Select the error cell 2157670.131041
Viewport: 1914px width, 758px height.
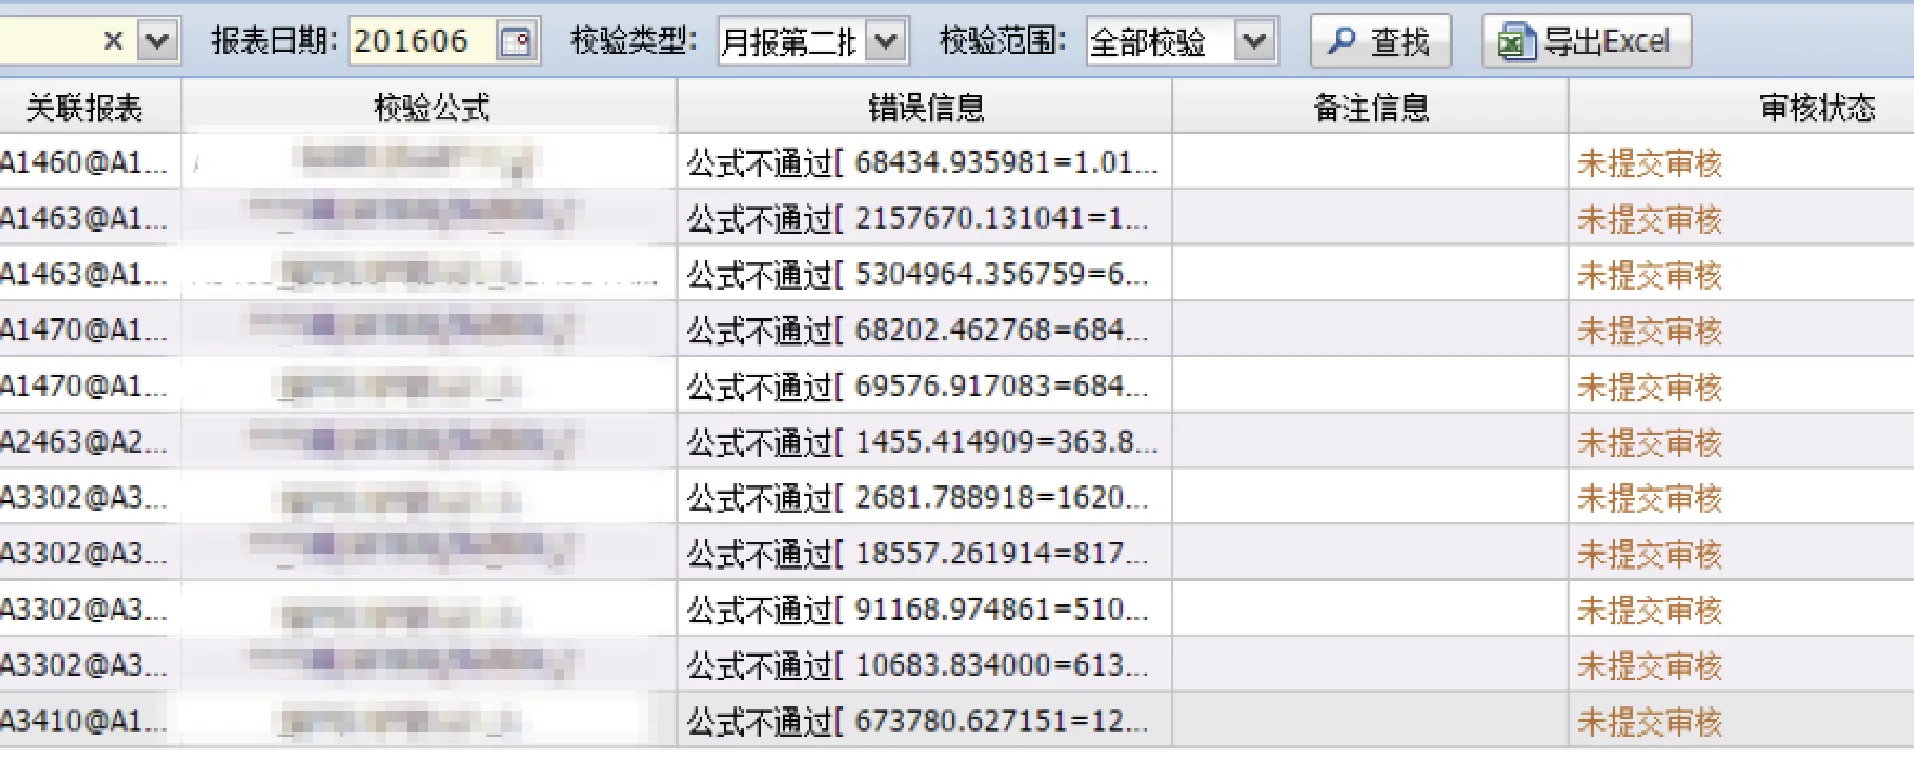(x=918, y=219)
